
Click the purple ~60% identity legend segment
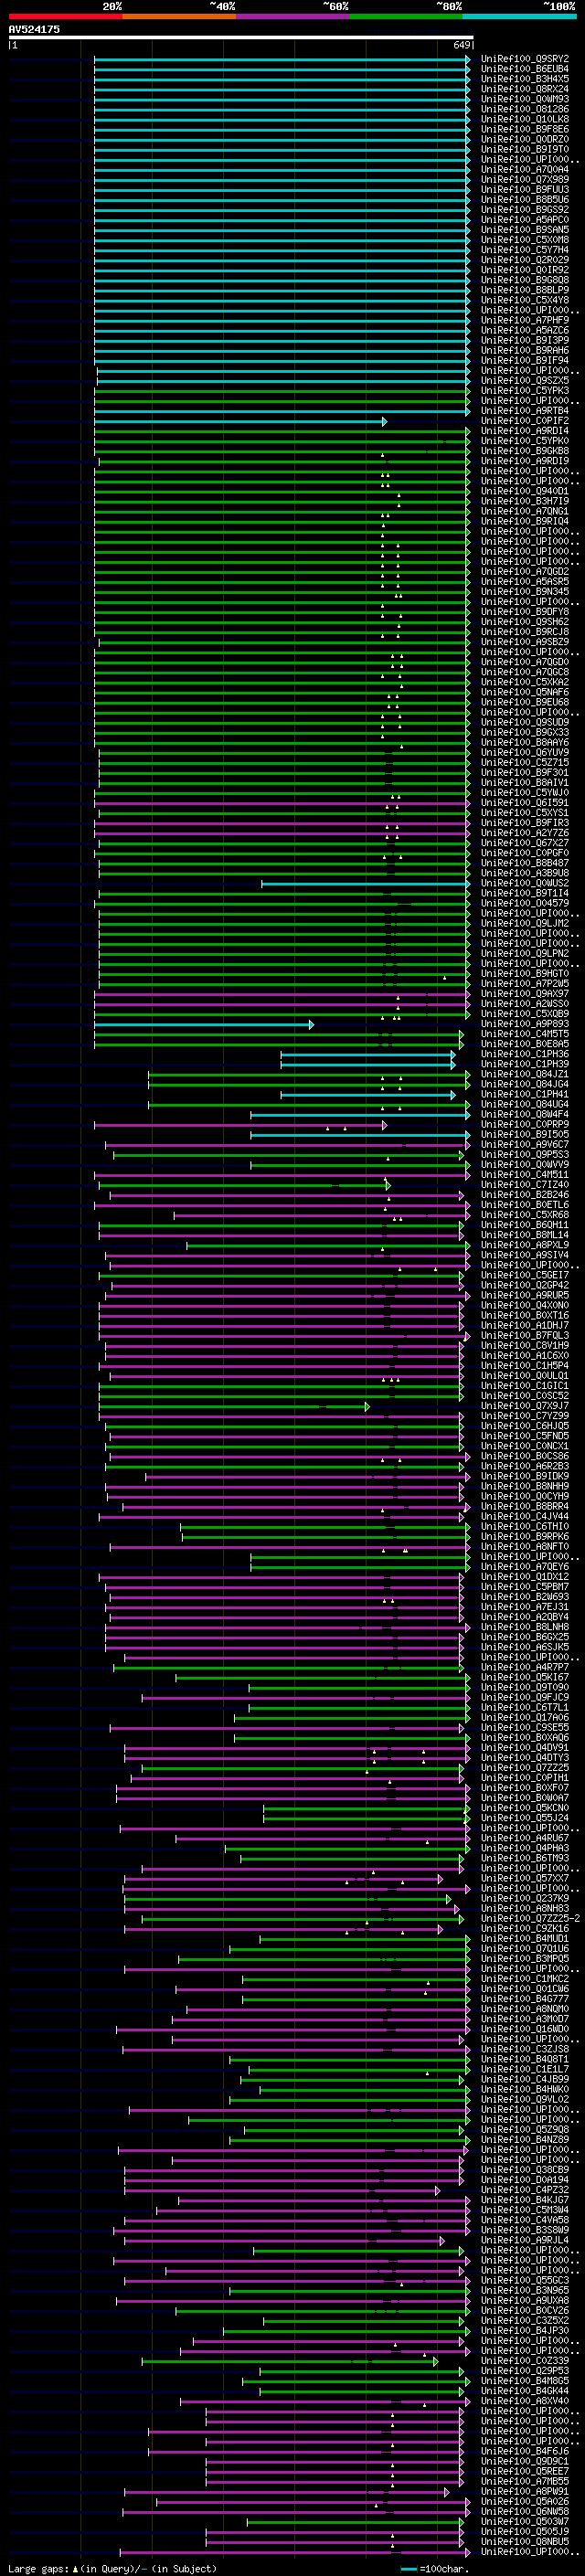point(292,16)
